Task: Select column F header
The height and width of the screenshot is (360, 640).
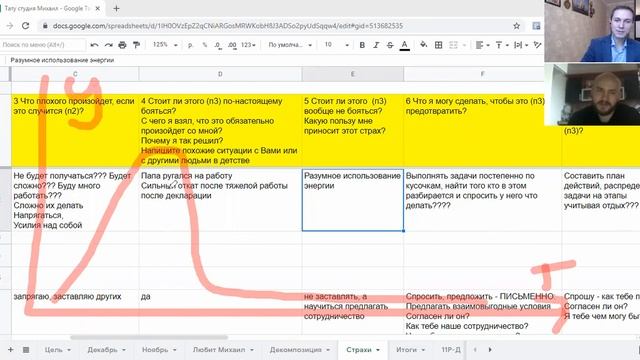Action: coord(482,74)
